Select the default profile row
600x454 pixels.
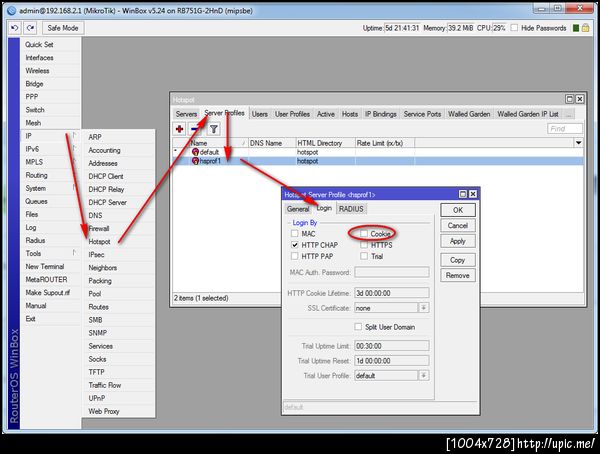[378, 152]
